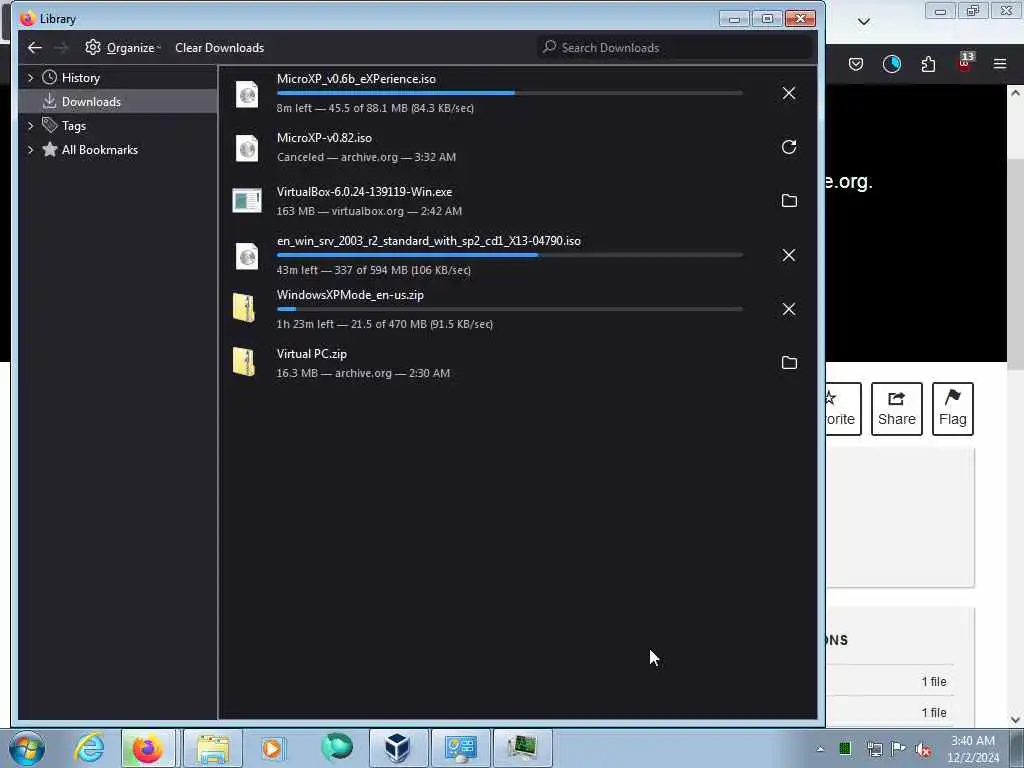Viewport: 1024px width, 768px height.
Task: Click the '8m left — 45.5 of 88.1 MB' status
Action: coord(375,108)
